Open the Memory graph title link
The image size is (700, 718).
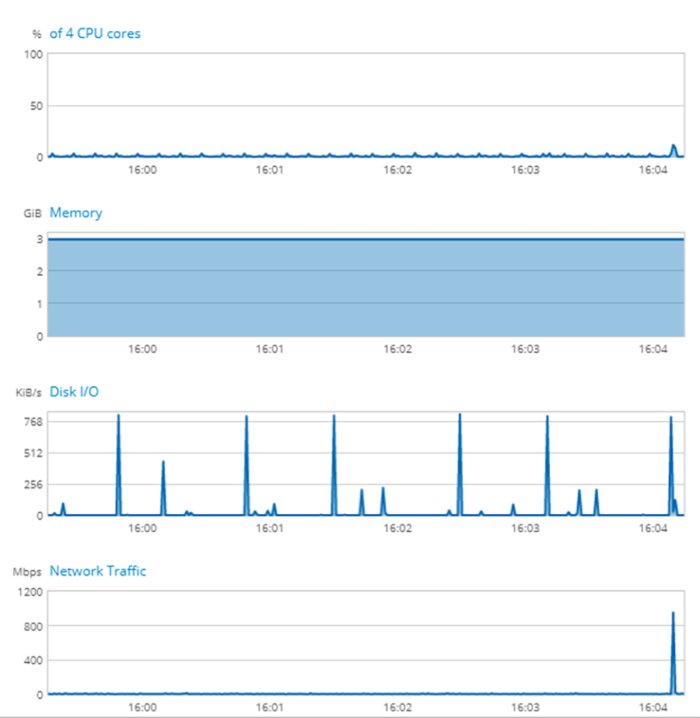pyautogui.click(x=76, y=213)
